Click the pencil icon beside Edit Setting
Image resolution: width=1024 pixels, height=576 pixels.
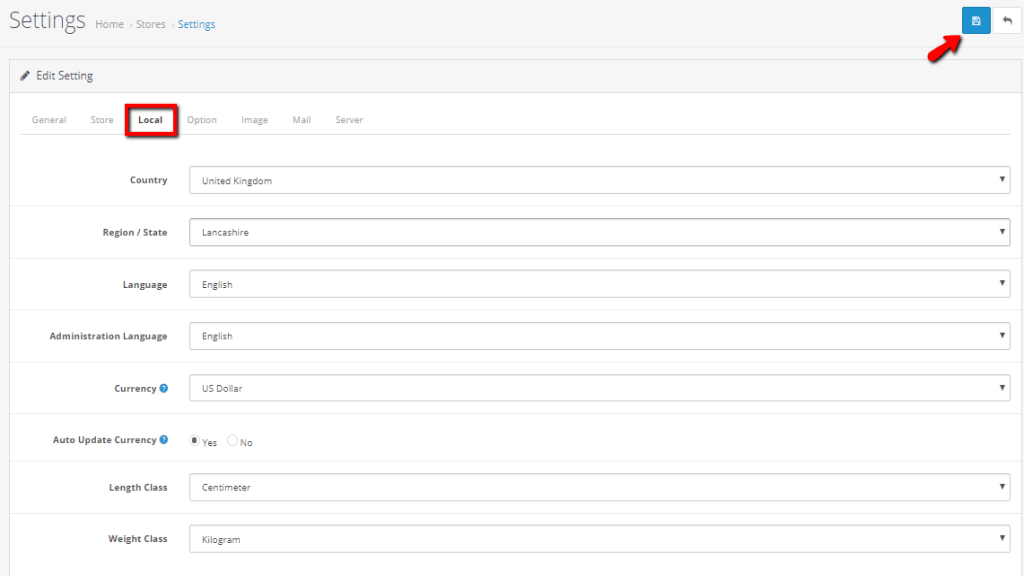tap(25, 76)
